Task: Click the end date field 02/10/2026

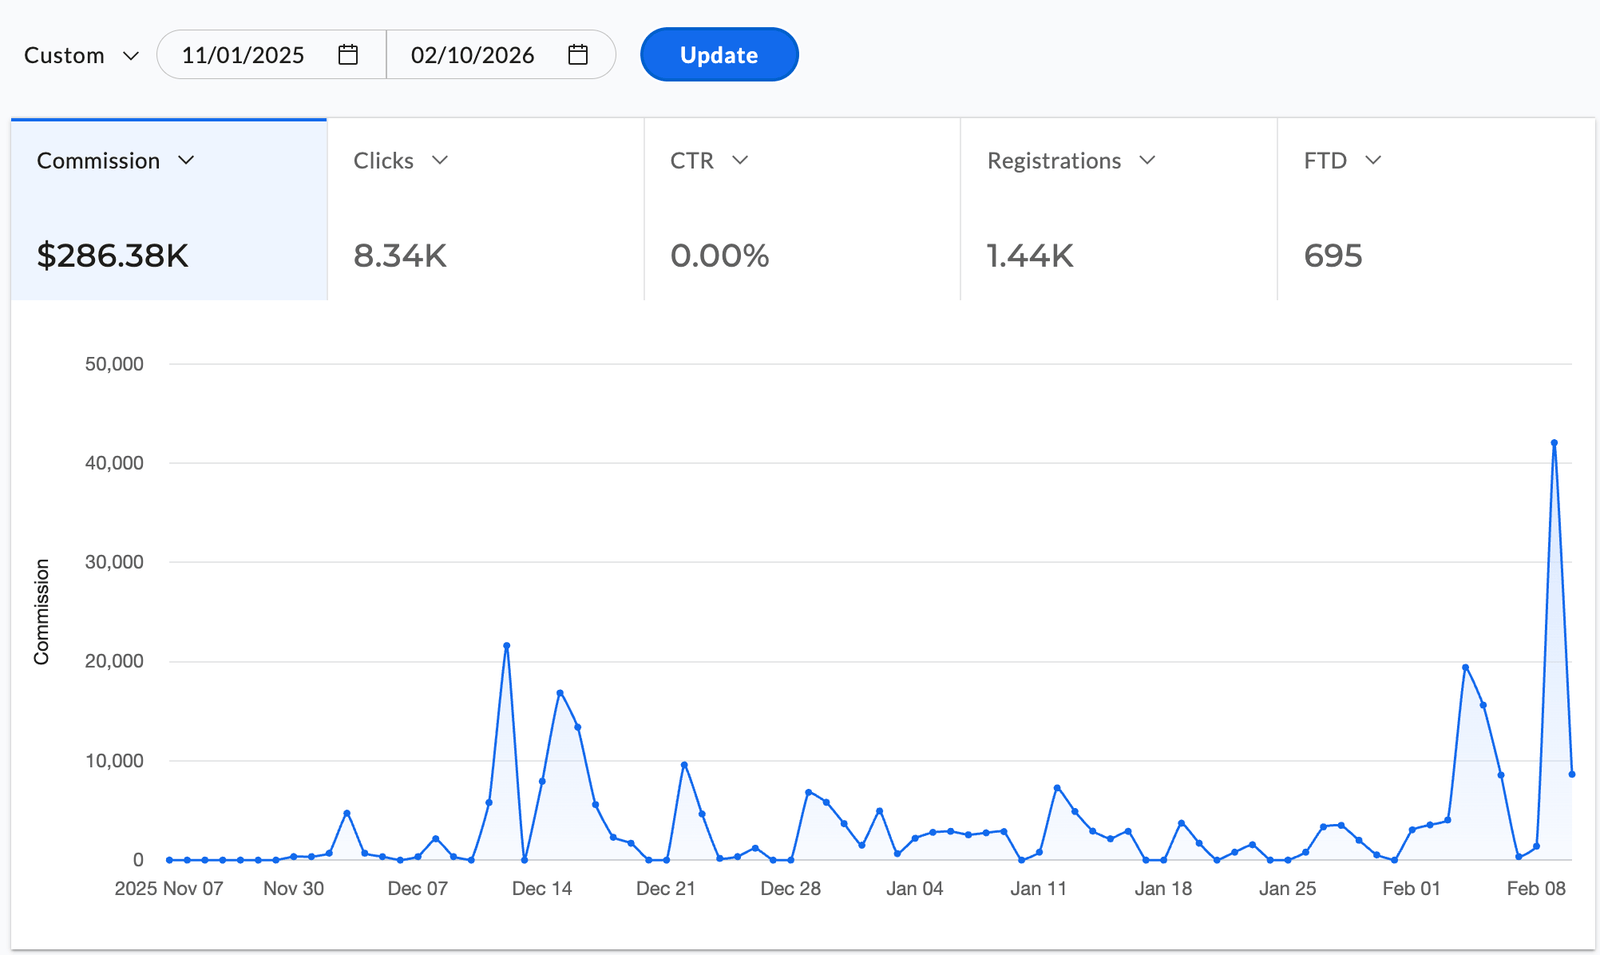Action: (x=500, y=55)
